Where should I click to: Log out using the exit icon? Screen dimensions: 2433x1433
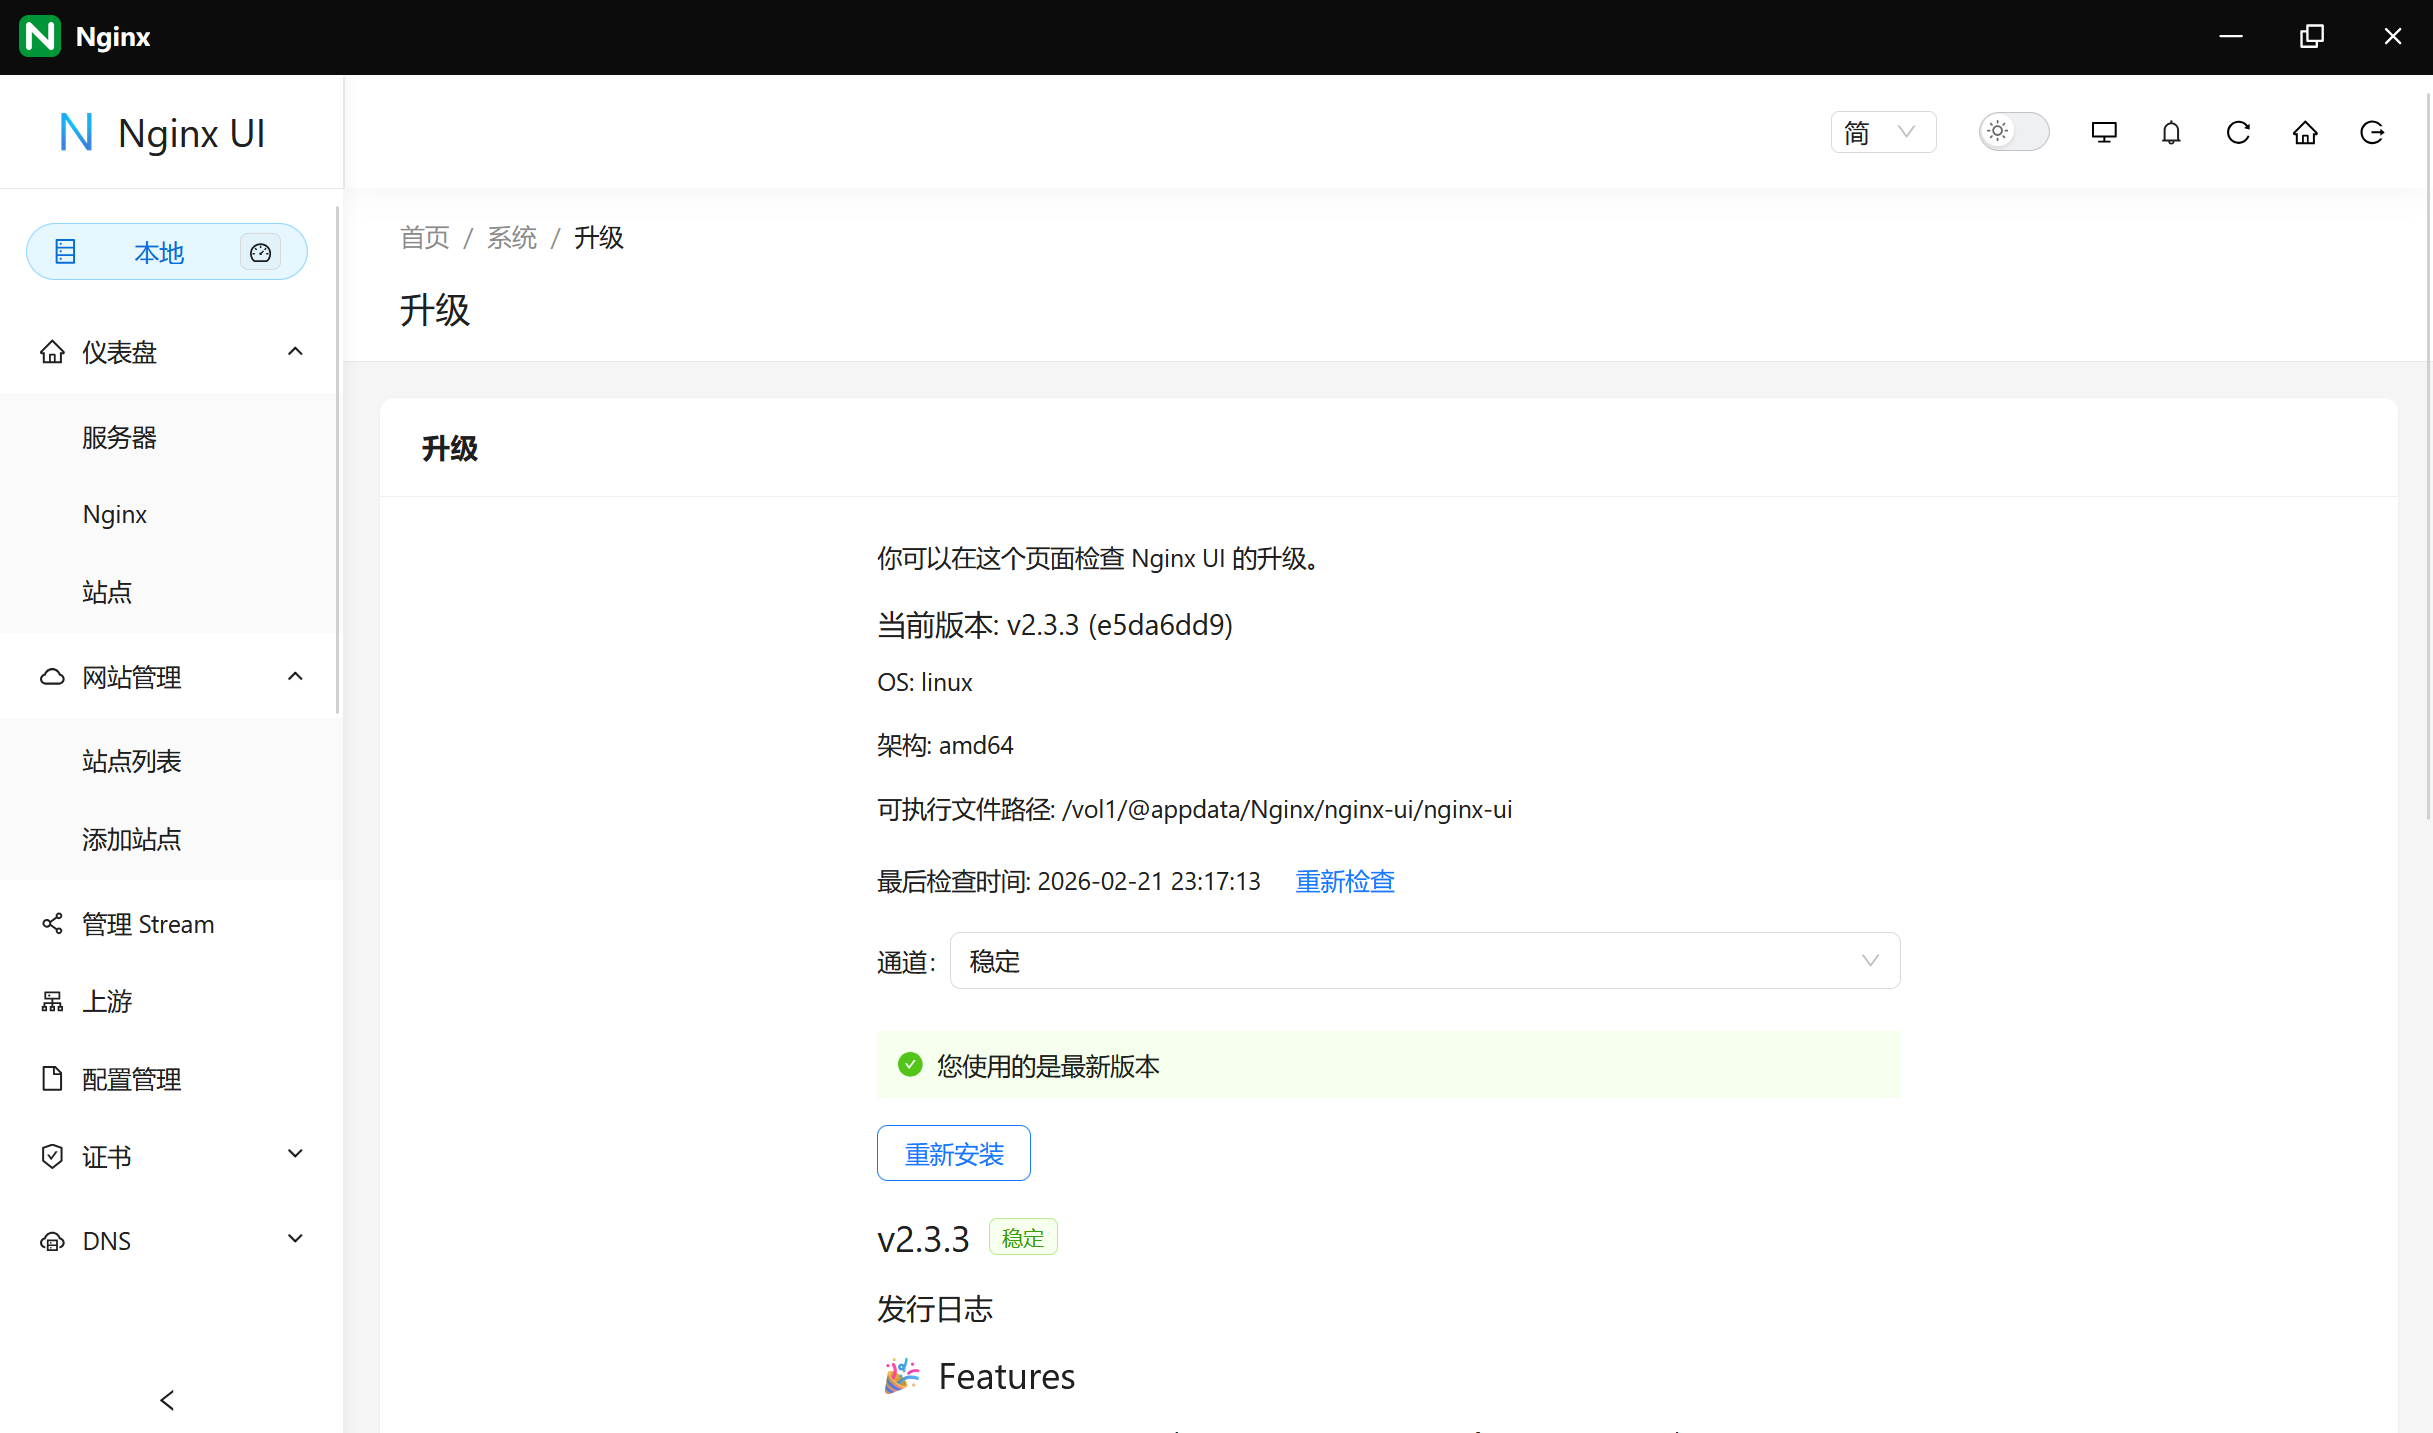[x=2372, y=132]
